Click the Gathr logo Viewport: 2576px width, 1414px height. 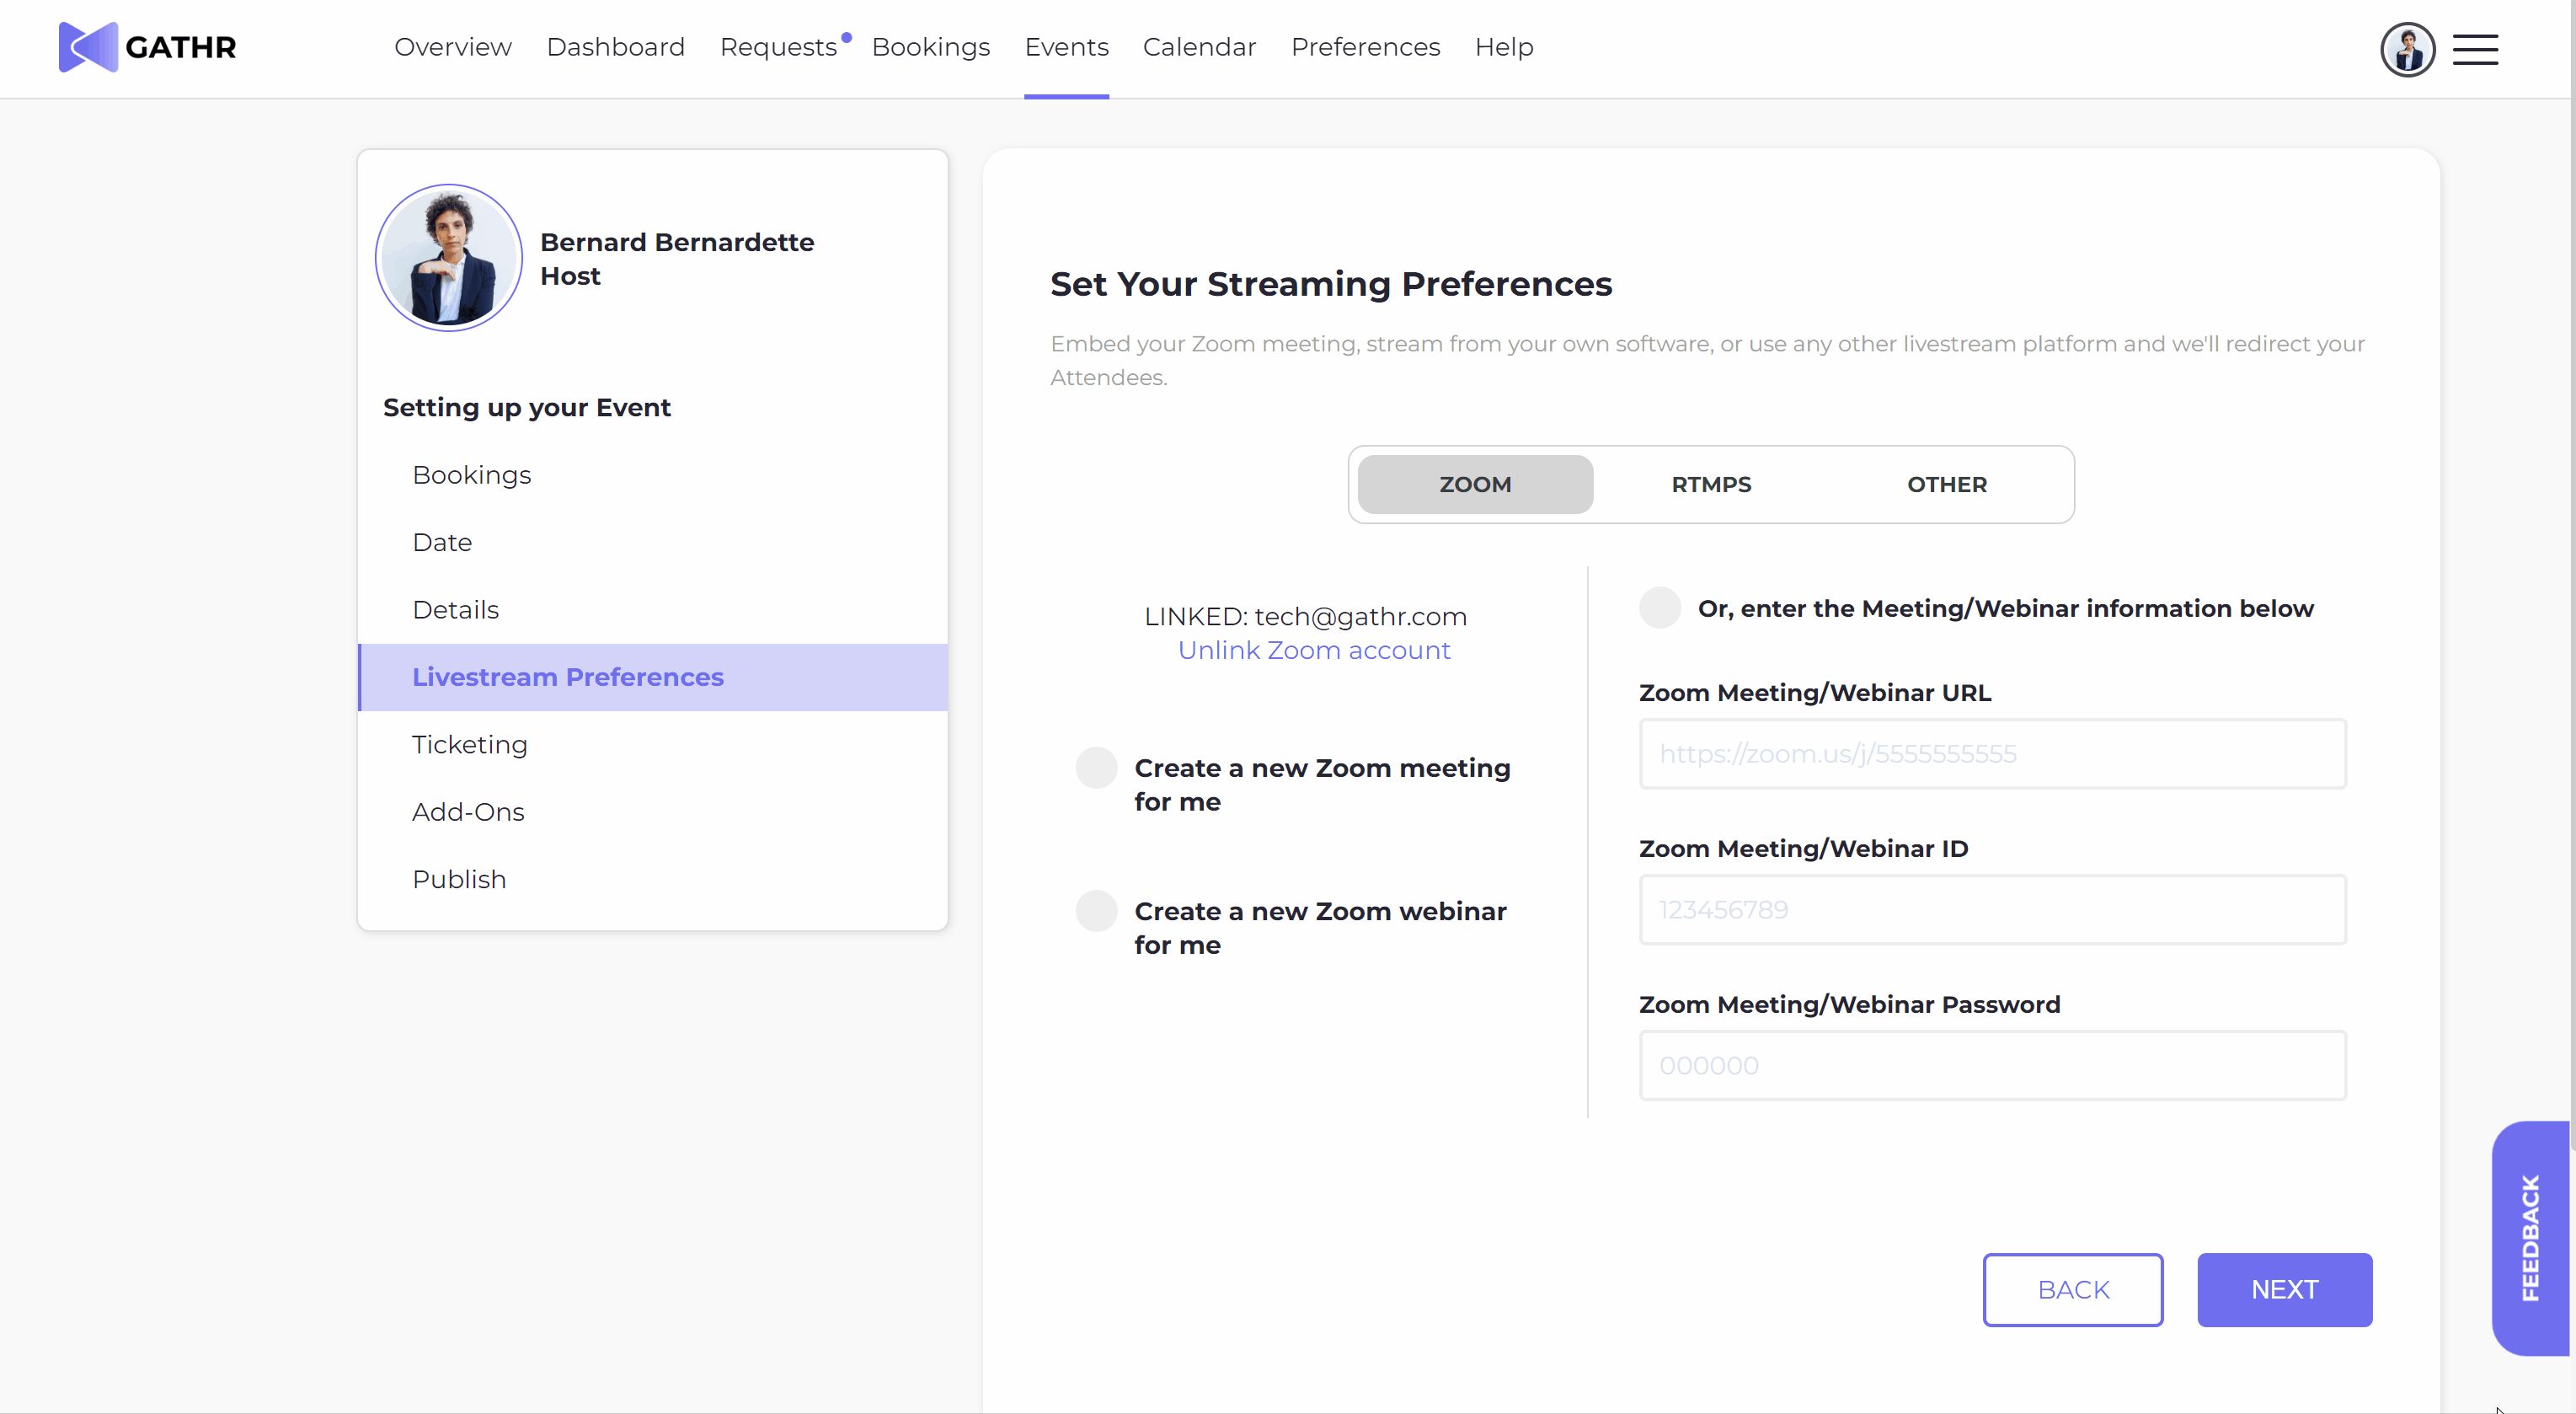coord(148,47)
